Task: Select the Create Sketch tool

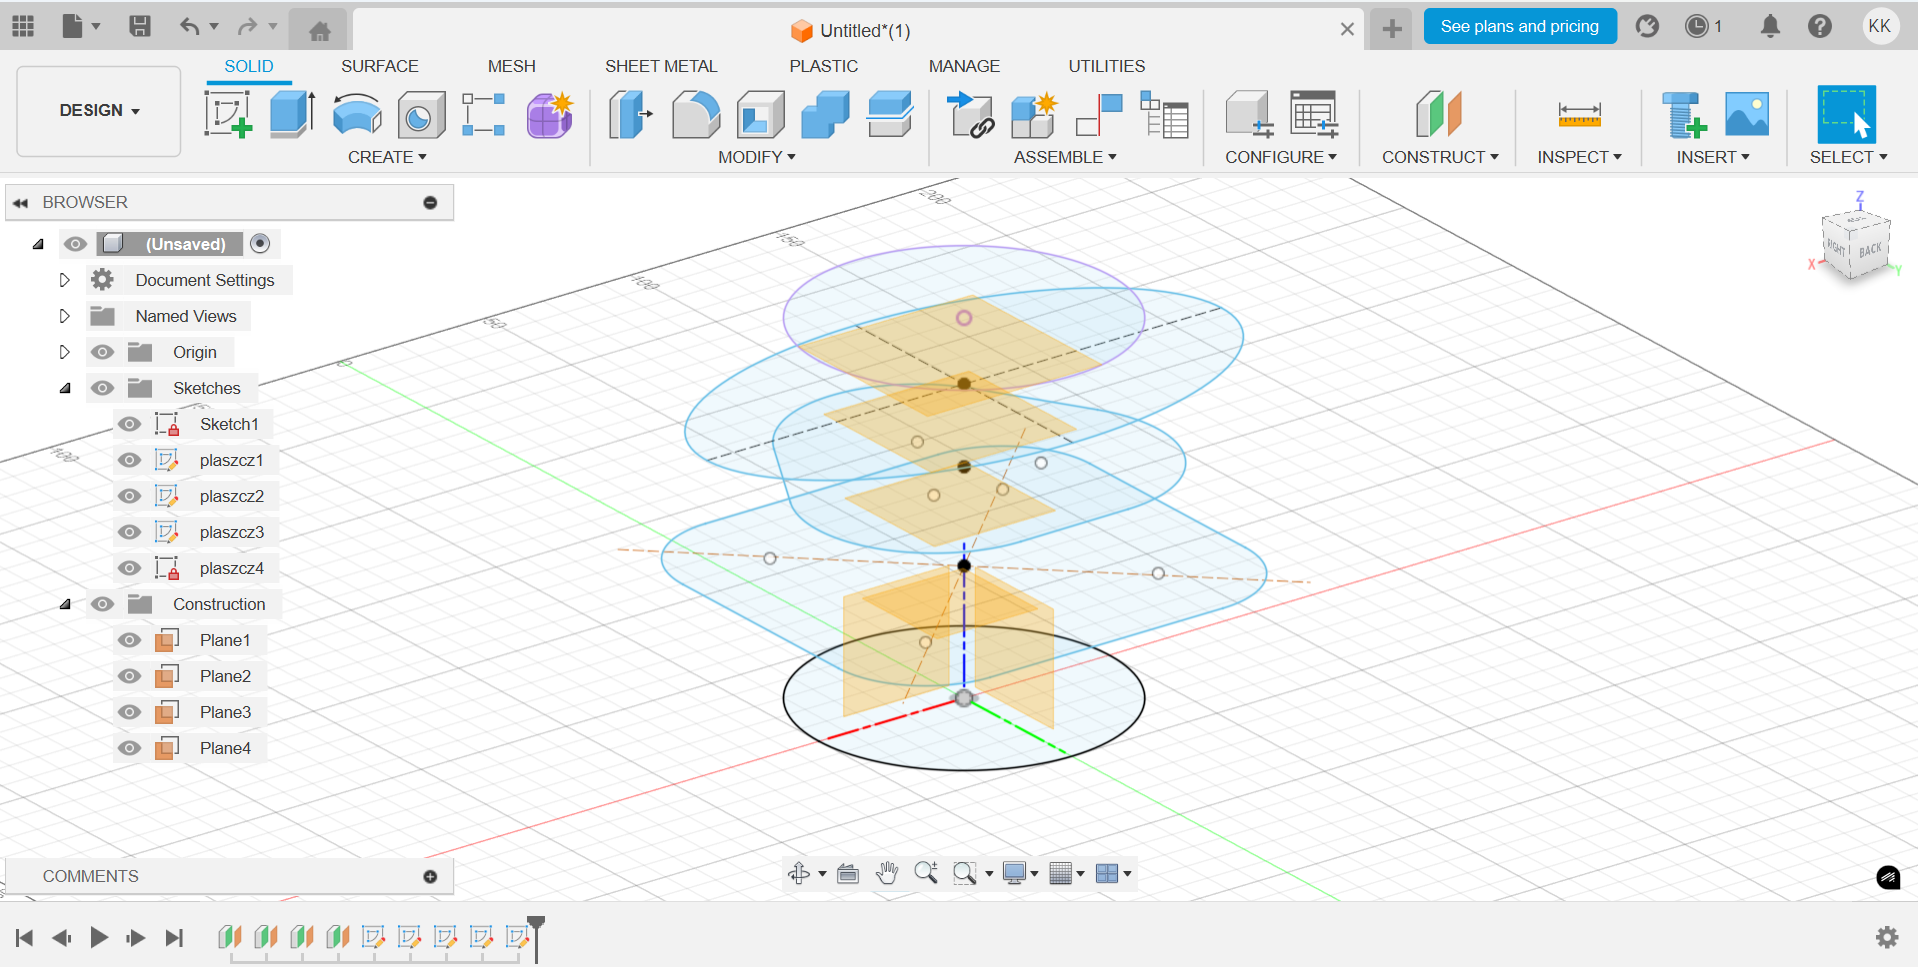Action: tap(228, 114)
